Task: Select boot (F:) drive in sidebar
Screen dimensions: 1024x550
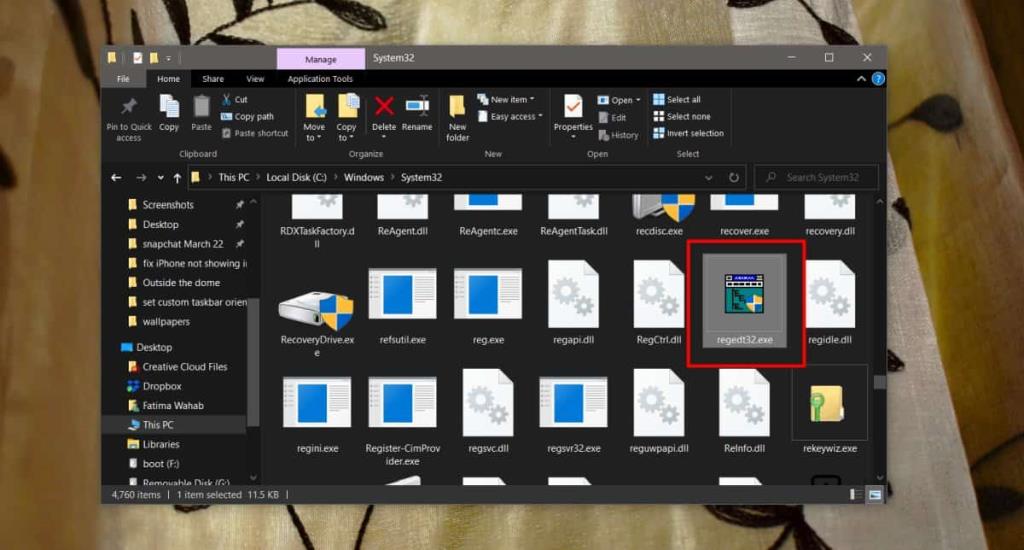Action: [x=161, y=464]
